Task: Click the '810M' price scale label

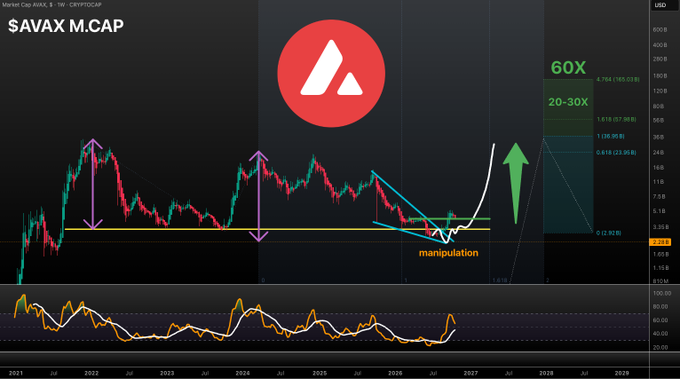Action: (660, 281)
